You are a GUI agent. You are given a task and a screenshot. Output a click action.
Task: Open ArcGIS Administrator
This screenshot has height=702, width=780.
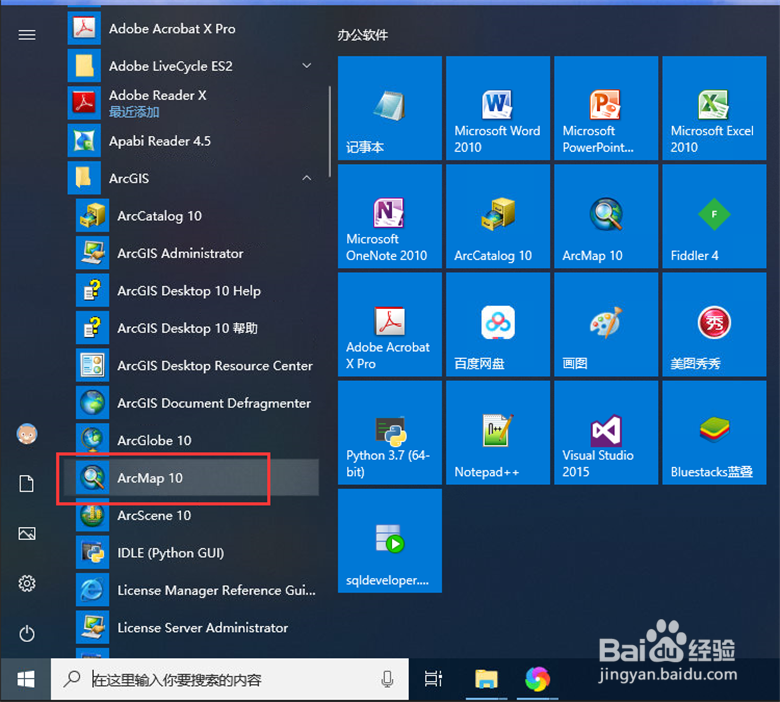coord(197,253)
